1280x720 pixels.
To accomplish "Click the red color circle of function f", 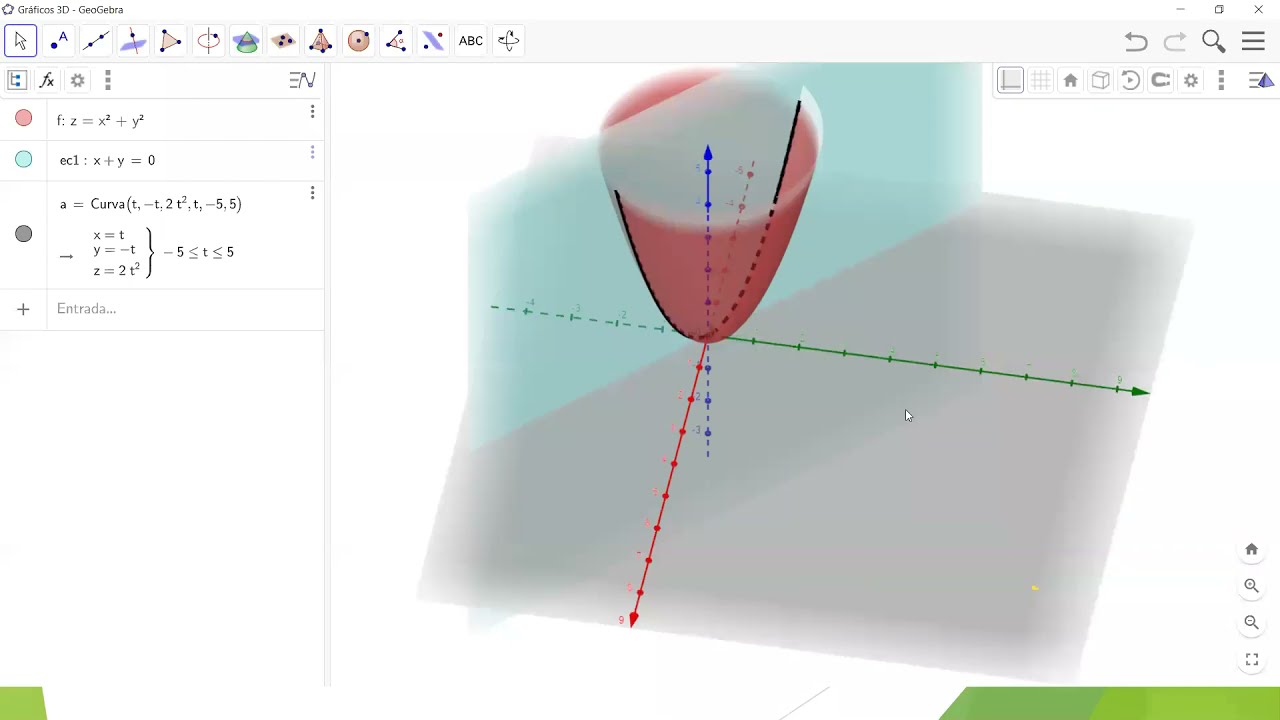I will pos(23,118).
